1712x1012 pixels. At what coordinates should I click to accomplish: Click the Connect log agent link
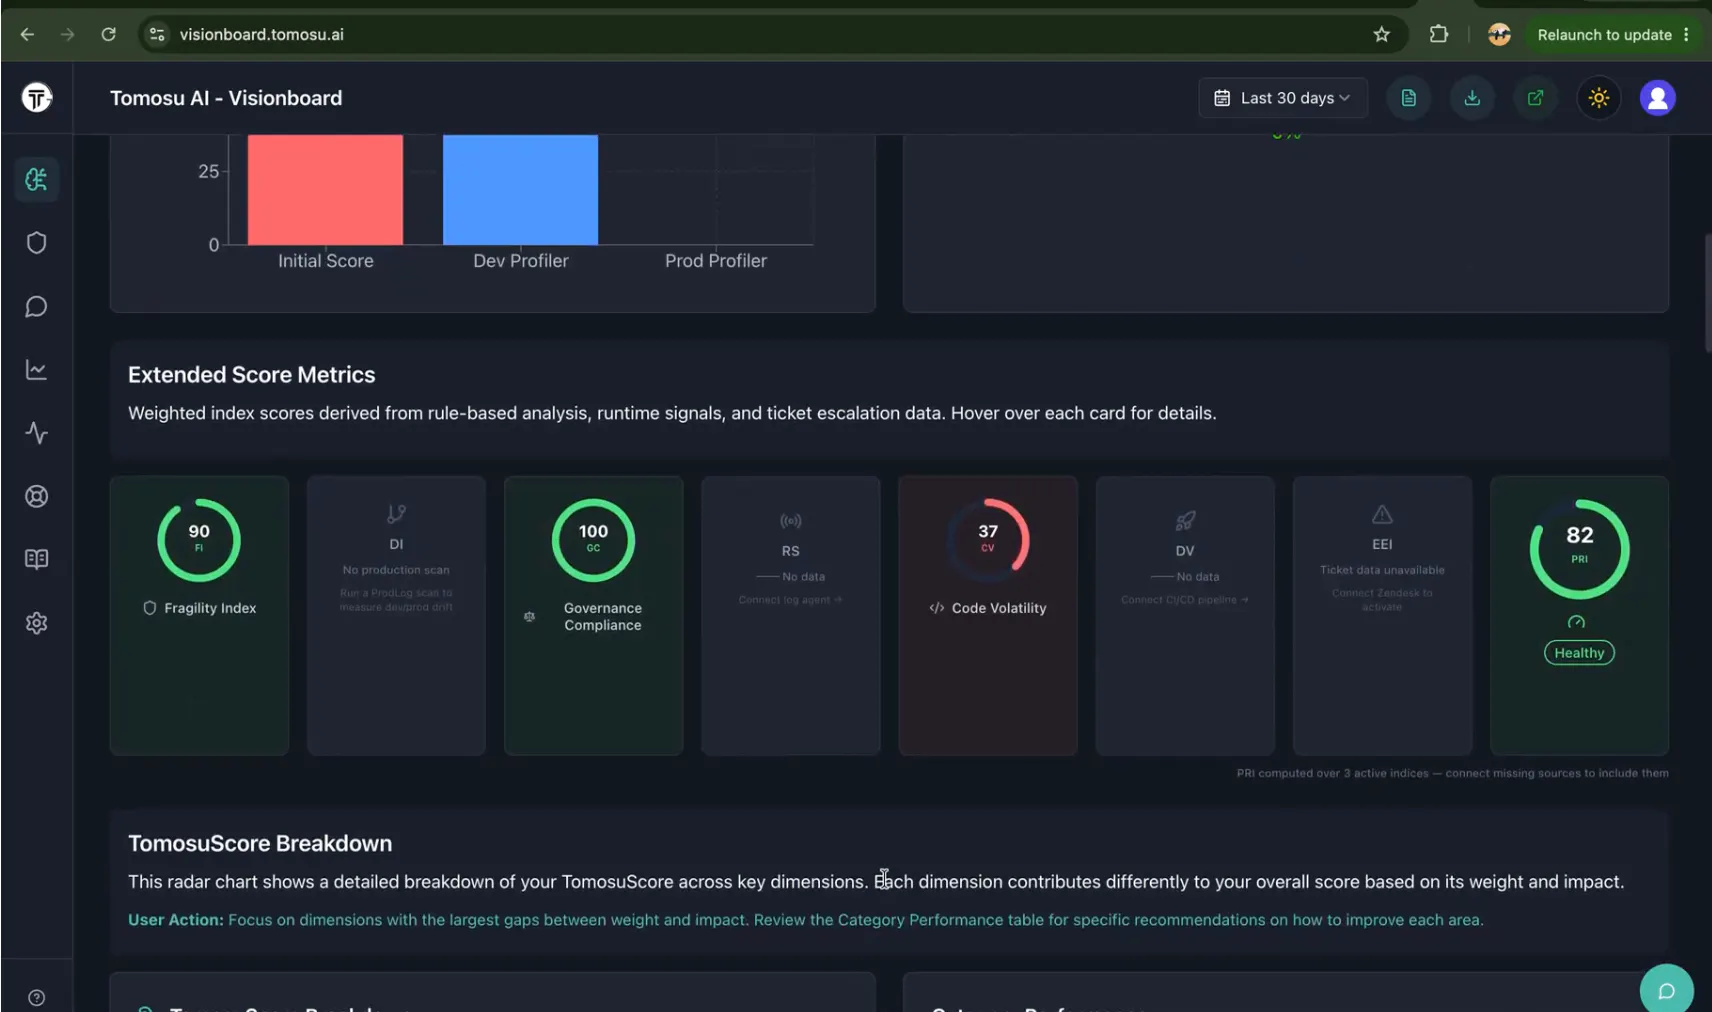click(791, 600)
